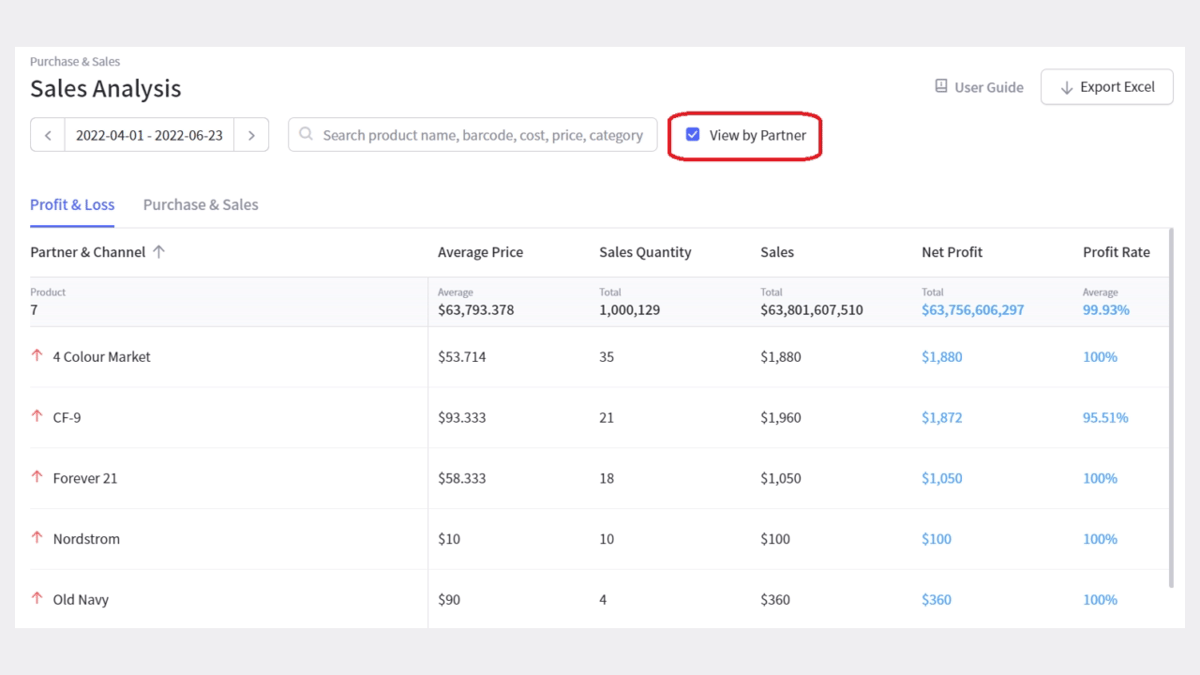
Task: Click red arrow next to CF-9
Action: click(x=38, y=417)
